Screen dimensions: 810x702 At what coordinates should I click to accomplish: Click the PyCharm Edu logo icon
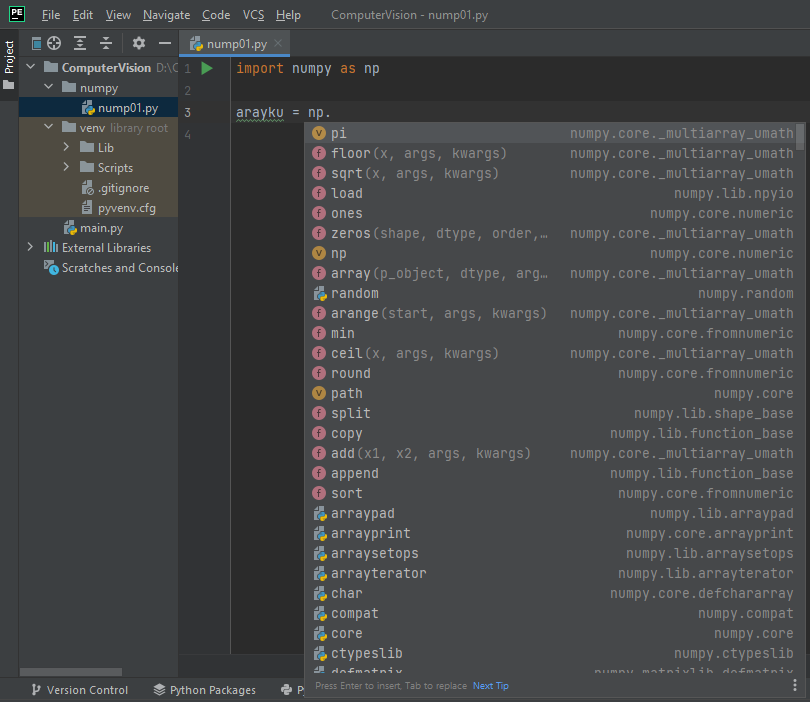pyautogui.click(x=17, y=14)
